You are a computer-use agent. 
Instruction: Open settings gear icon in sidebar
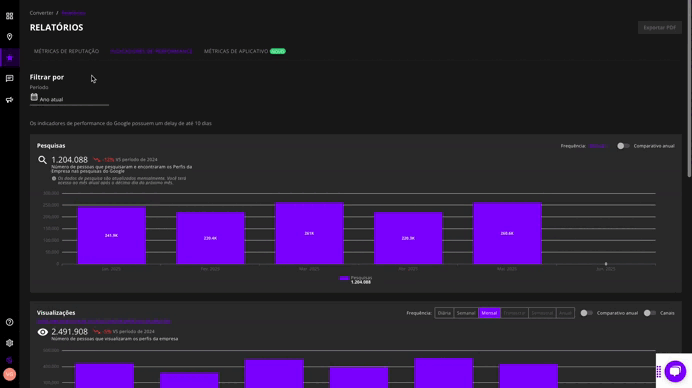pos(9,343)
